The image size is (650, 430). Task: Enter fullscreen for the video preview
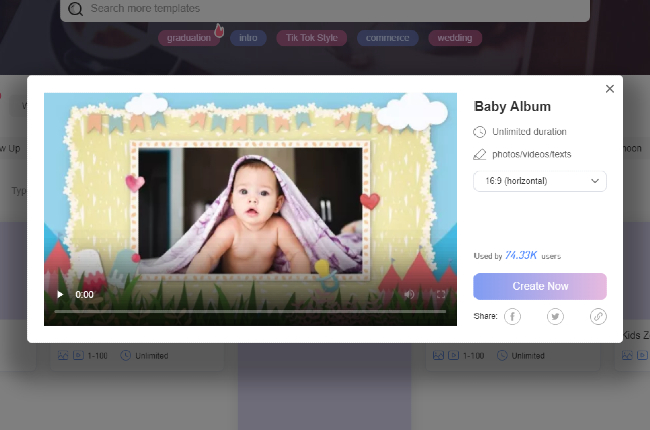439,295
